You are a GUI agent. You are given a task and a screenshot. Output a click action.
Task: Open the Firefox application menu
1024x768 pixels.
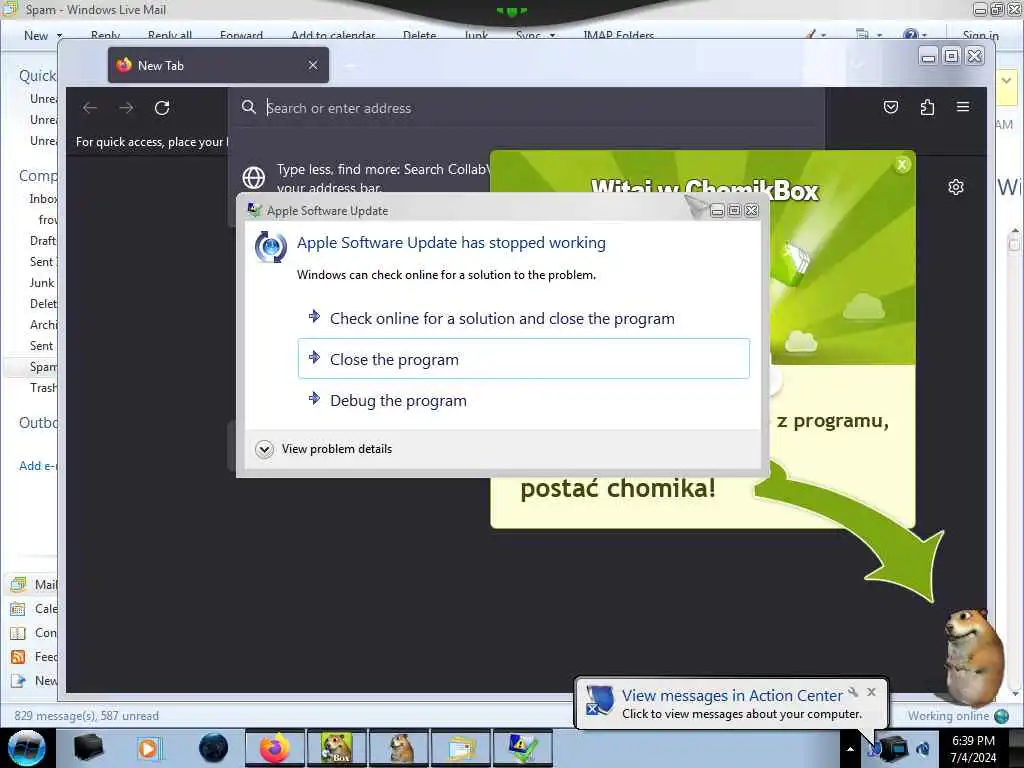(x=963, y=107)
